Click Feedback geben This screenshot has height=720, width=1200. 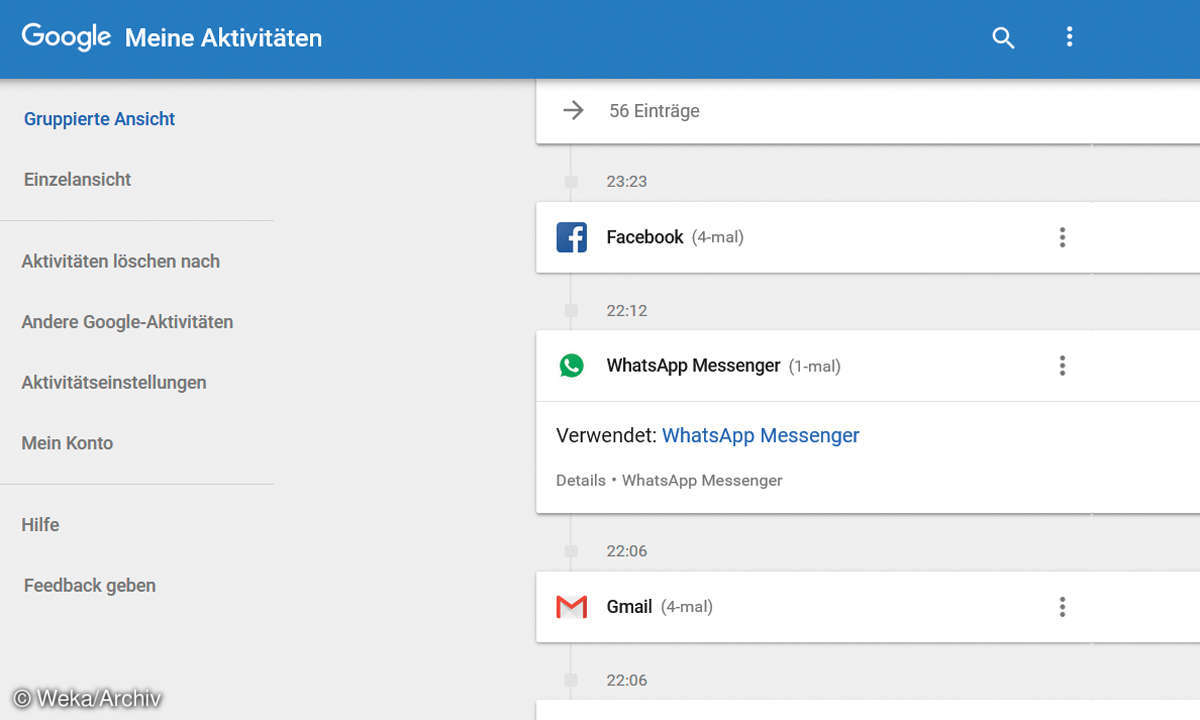point(90,586)
